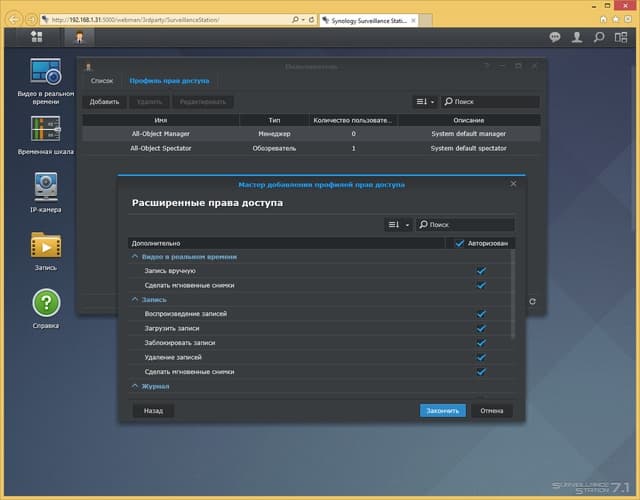
Task: Click the Add (Добавить) button
Action: (104, 102)
